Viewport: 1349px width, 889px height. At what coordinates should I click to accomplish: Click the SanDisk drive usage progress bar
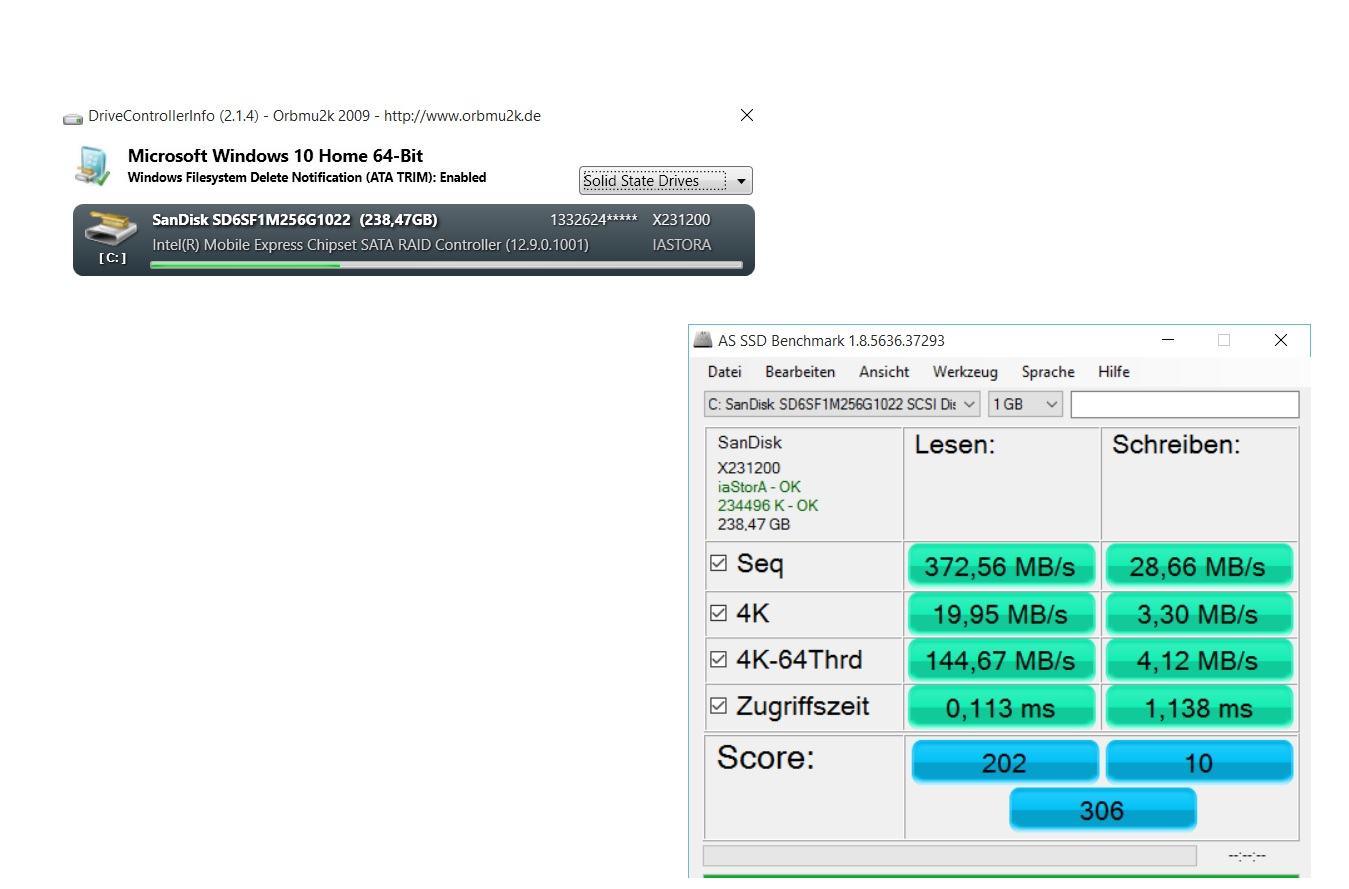tap(446, 265)
